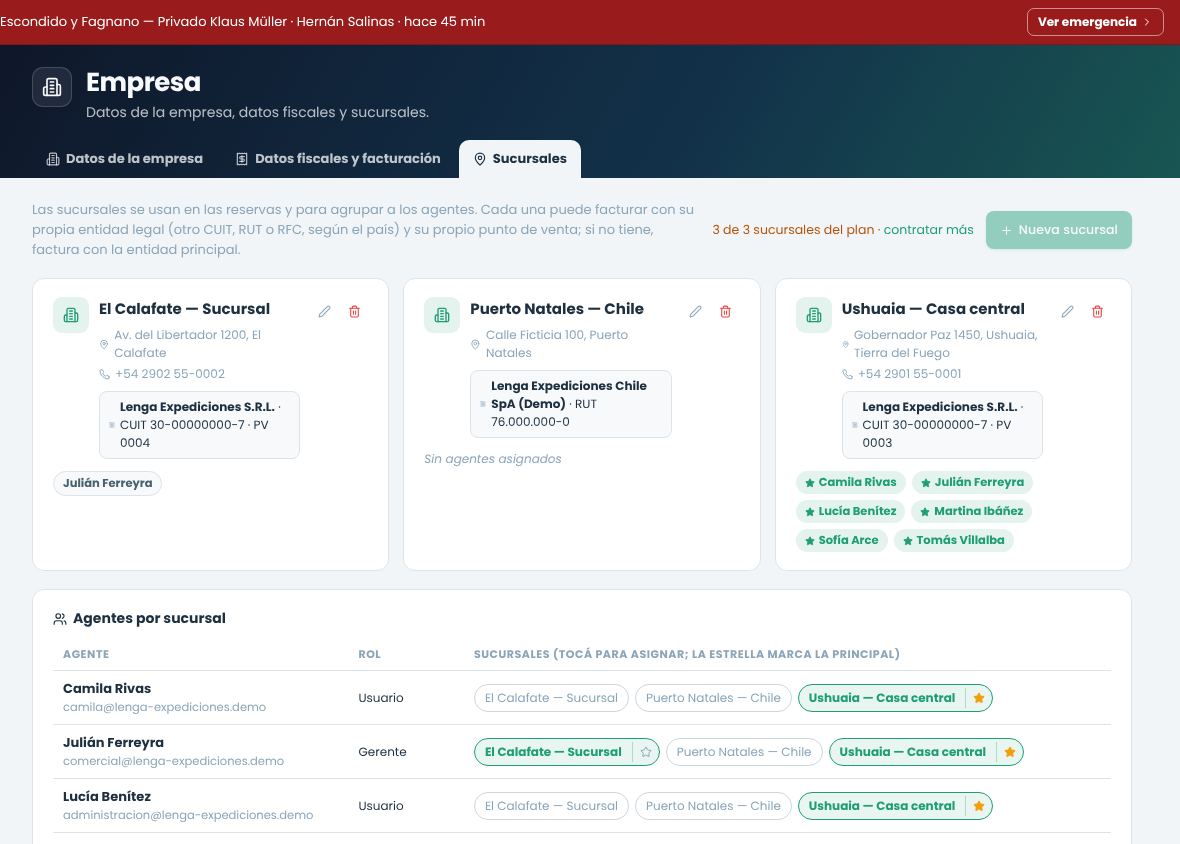Set El Calafate as Julián Ferreyra's main branch
Viewport: 1180px width, 844px height.
click(x=646, y=752)
